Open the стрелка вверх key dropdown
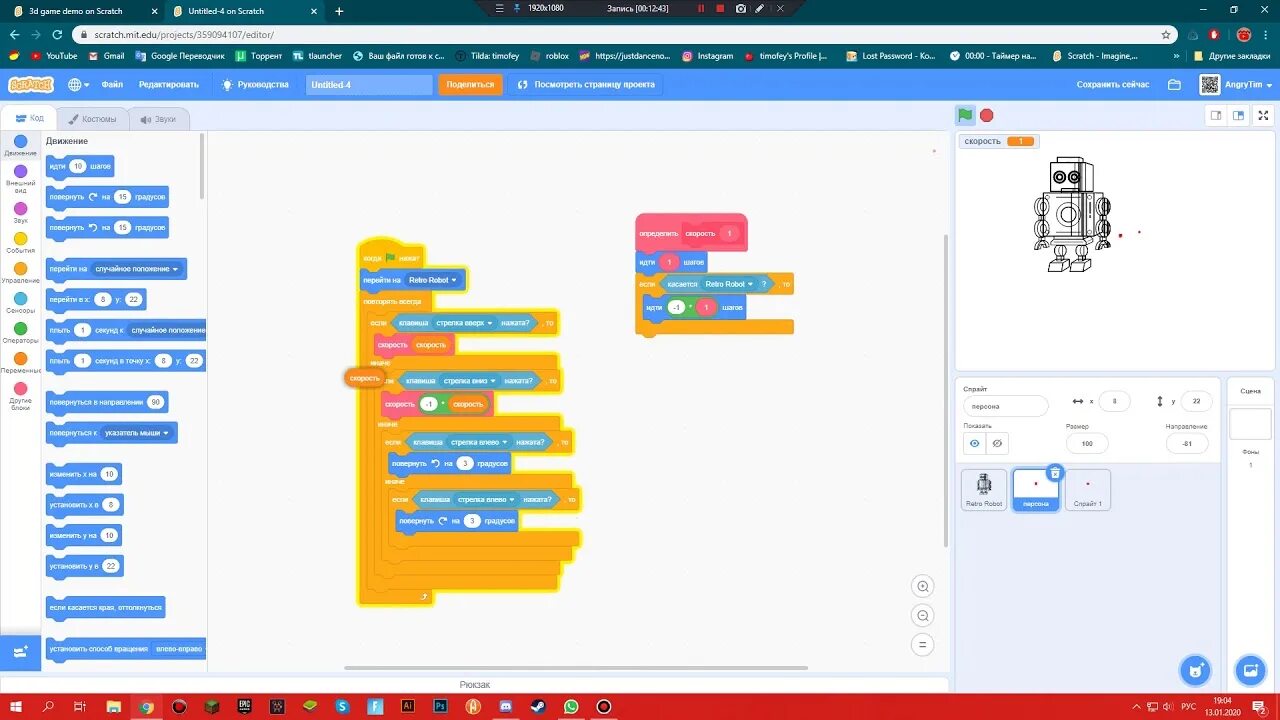 [x=465, y=322]
